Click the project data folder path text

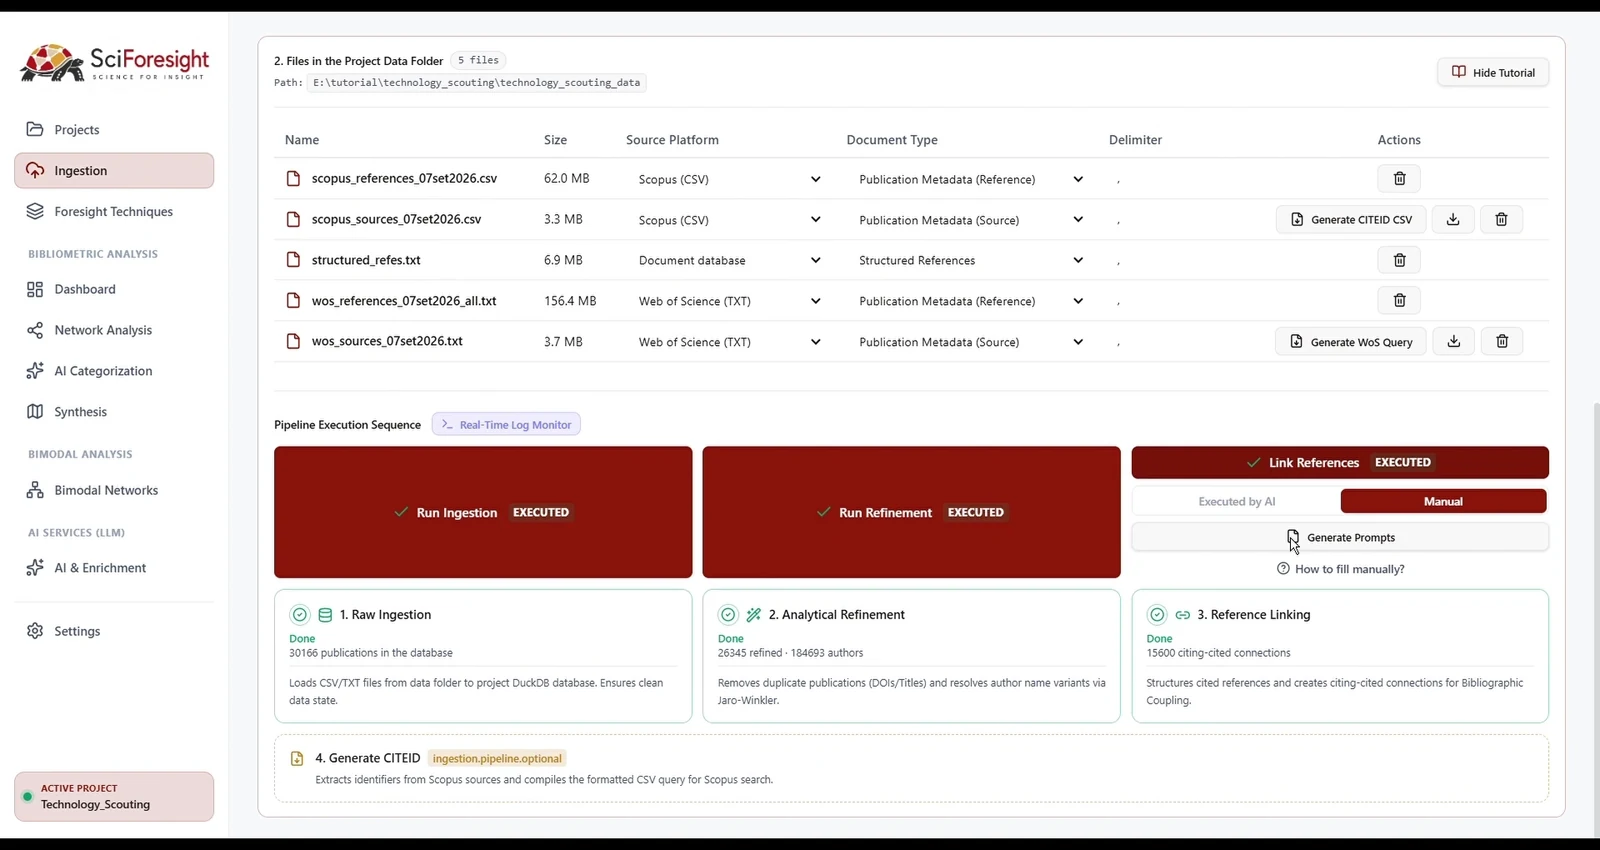pos(476,83)
